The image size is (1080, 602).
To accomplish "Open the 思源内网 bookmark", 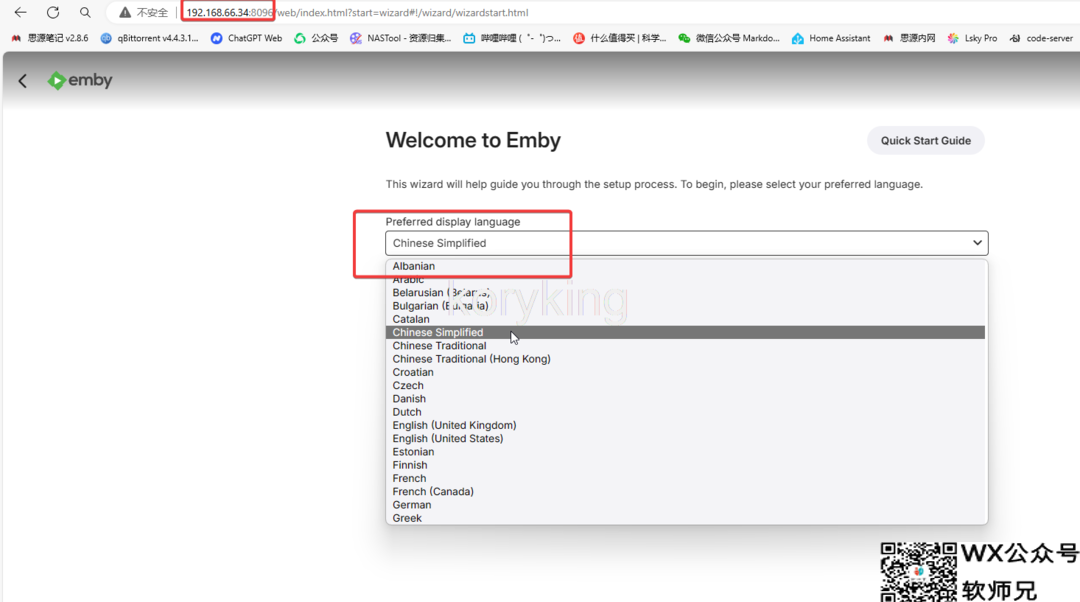I will tap(909, 39).
